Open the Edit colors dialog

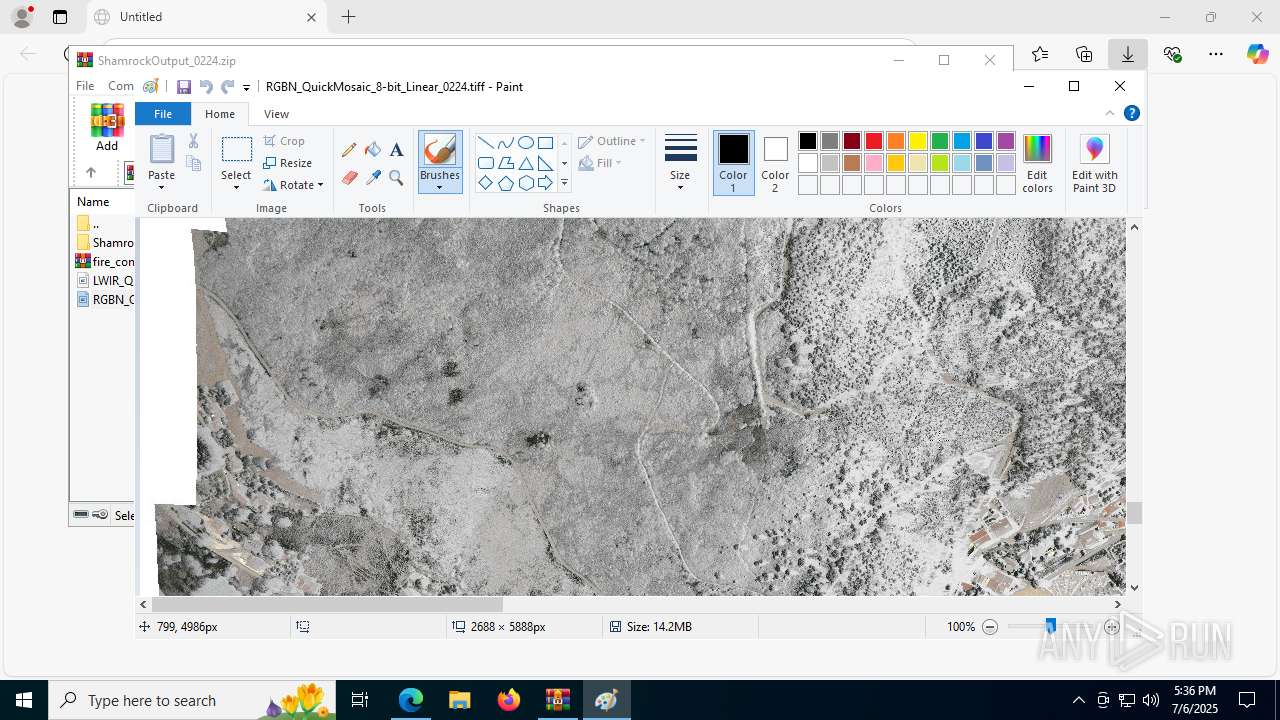(x=1037, y=163)
